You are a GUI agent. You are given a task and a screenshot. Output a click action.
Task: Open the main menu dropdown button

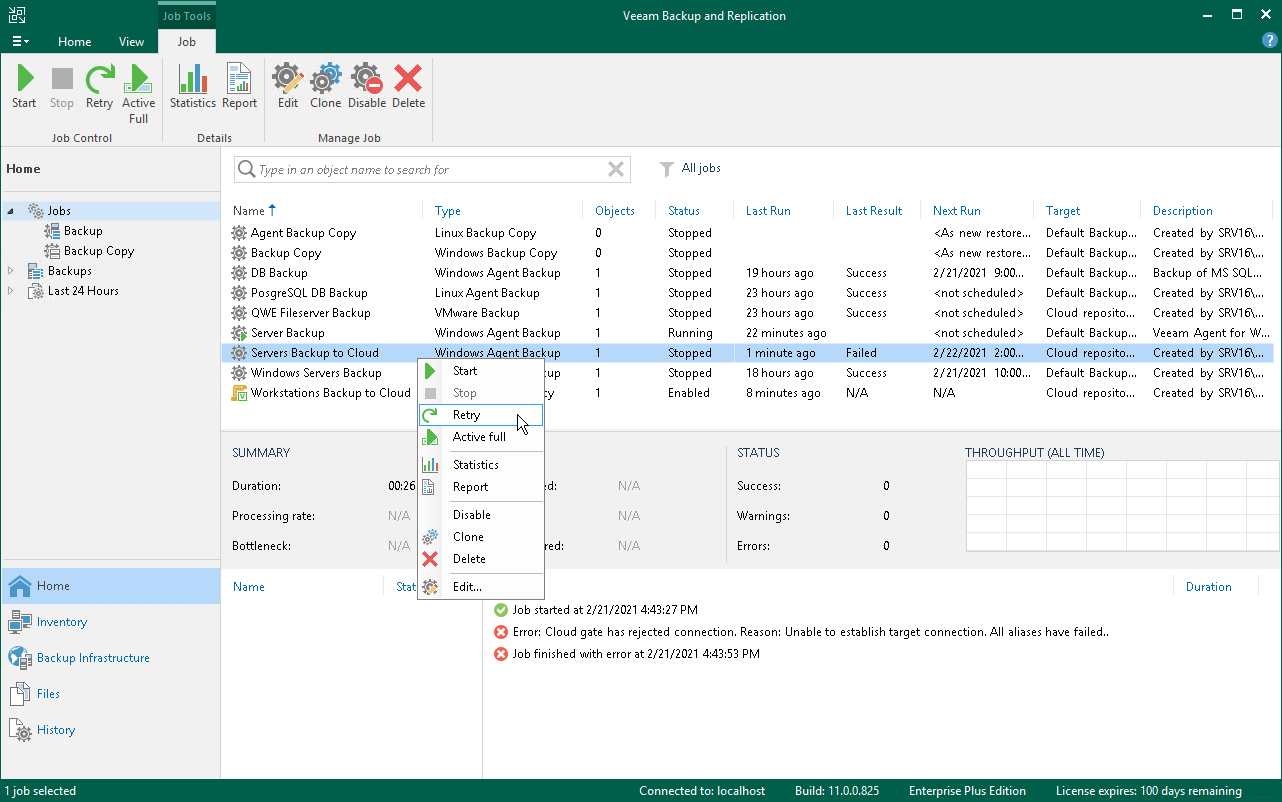click(20, 42)
